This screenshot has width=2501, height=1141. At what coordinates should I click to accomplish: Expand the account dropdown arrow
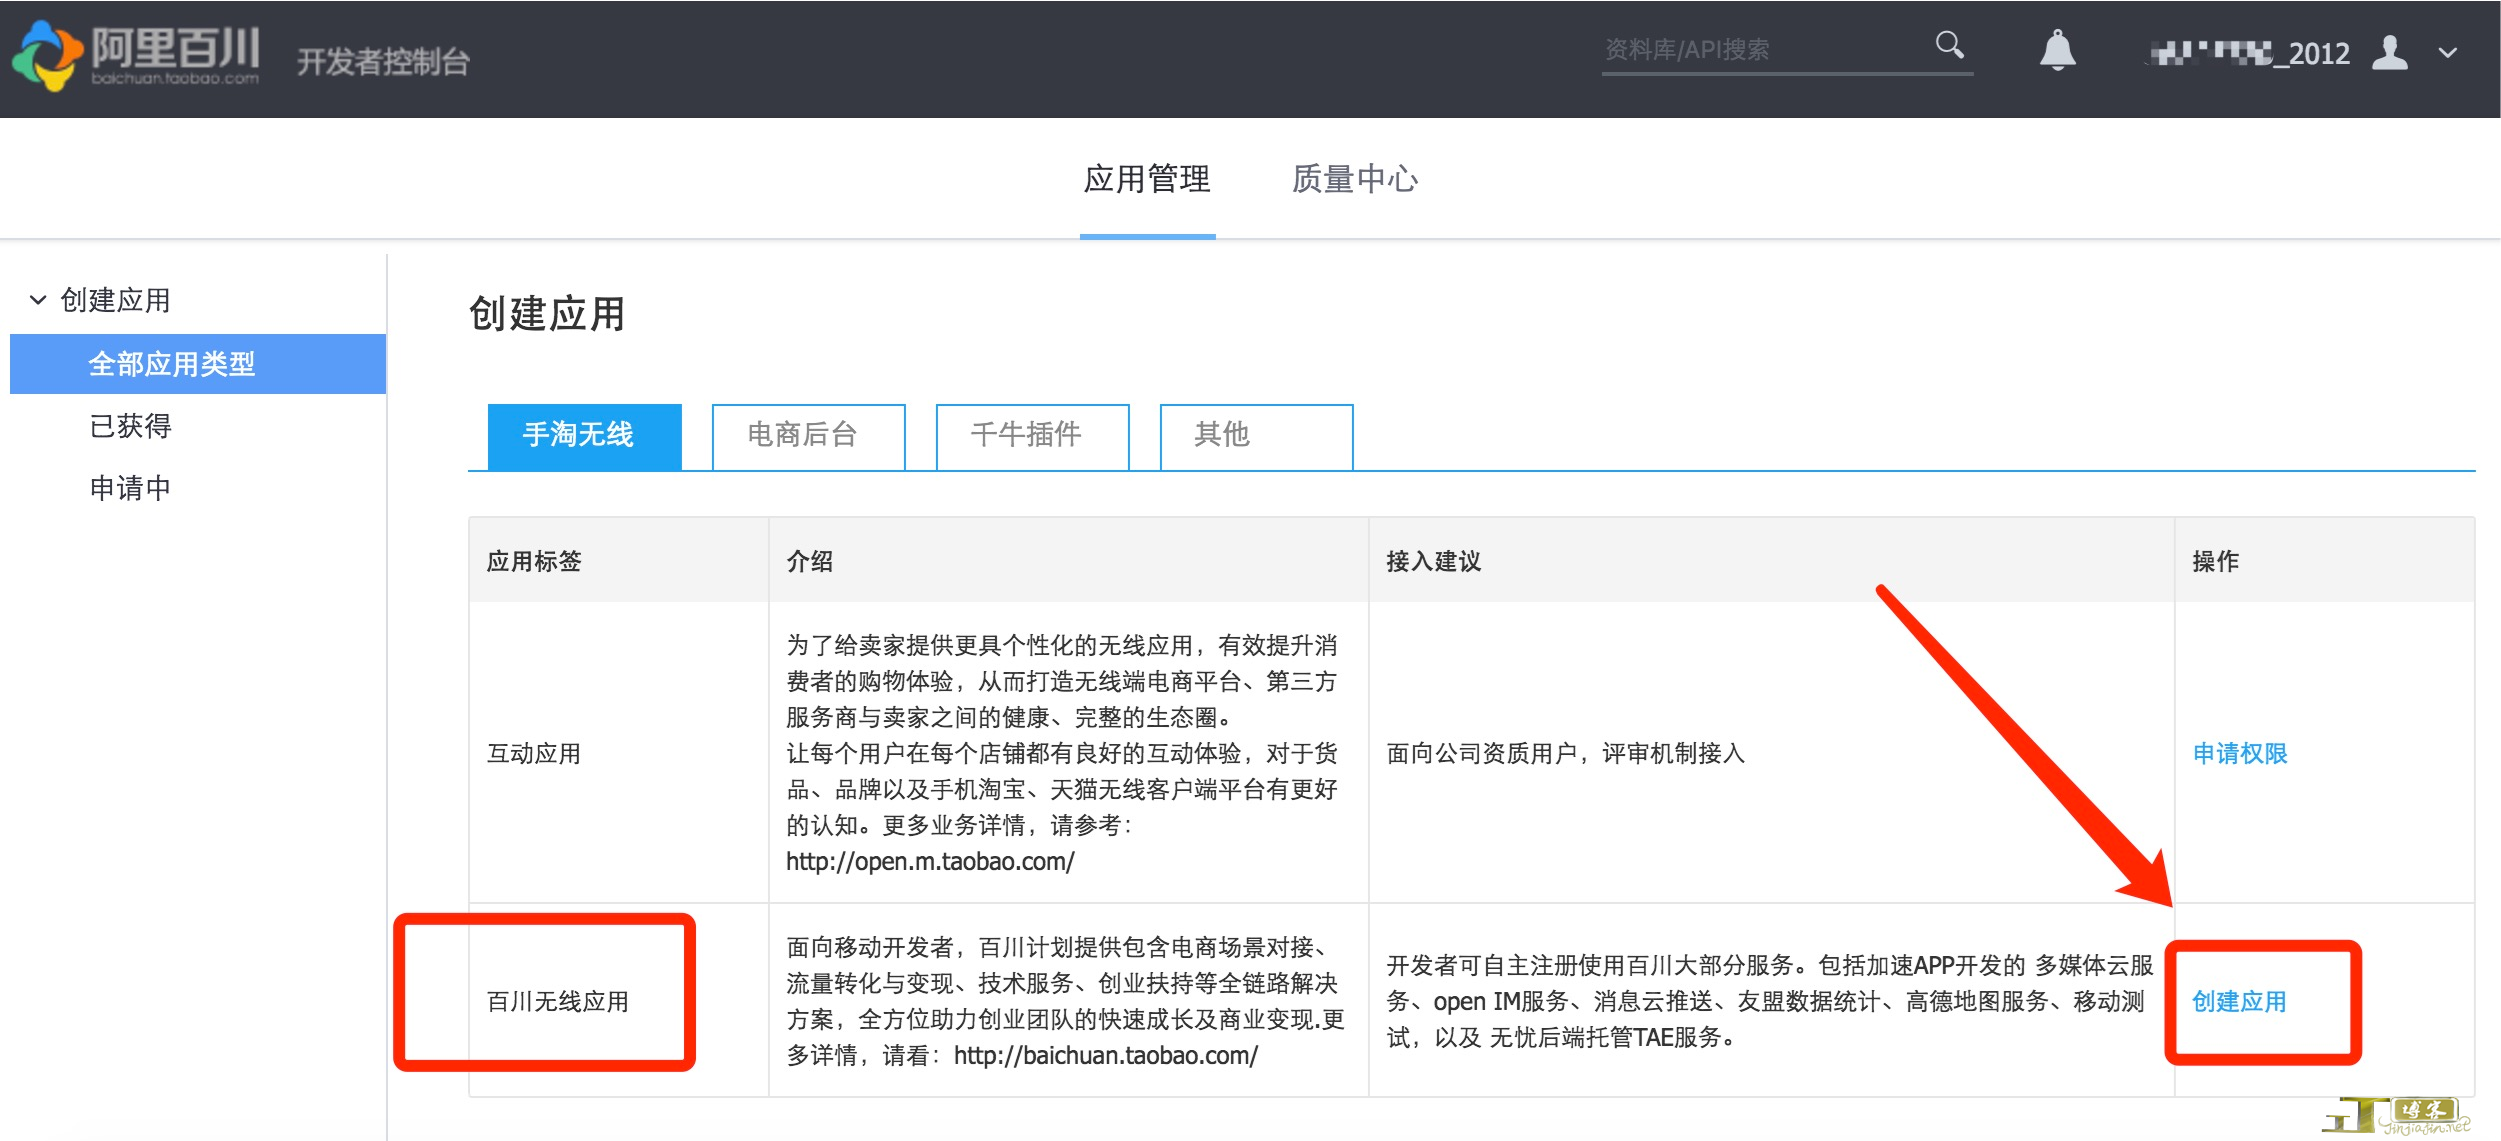pos(2447,53)
